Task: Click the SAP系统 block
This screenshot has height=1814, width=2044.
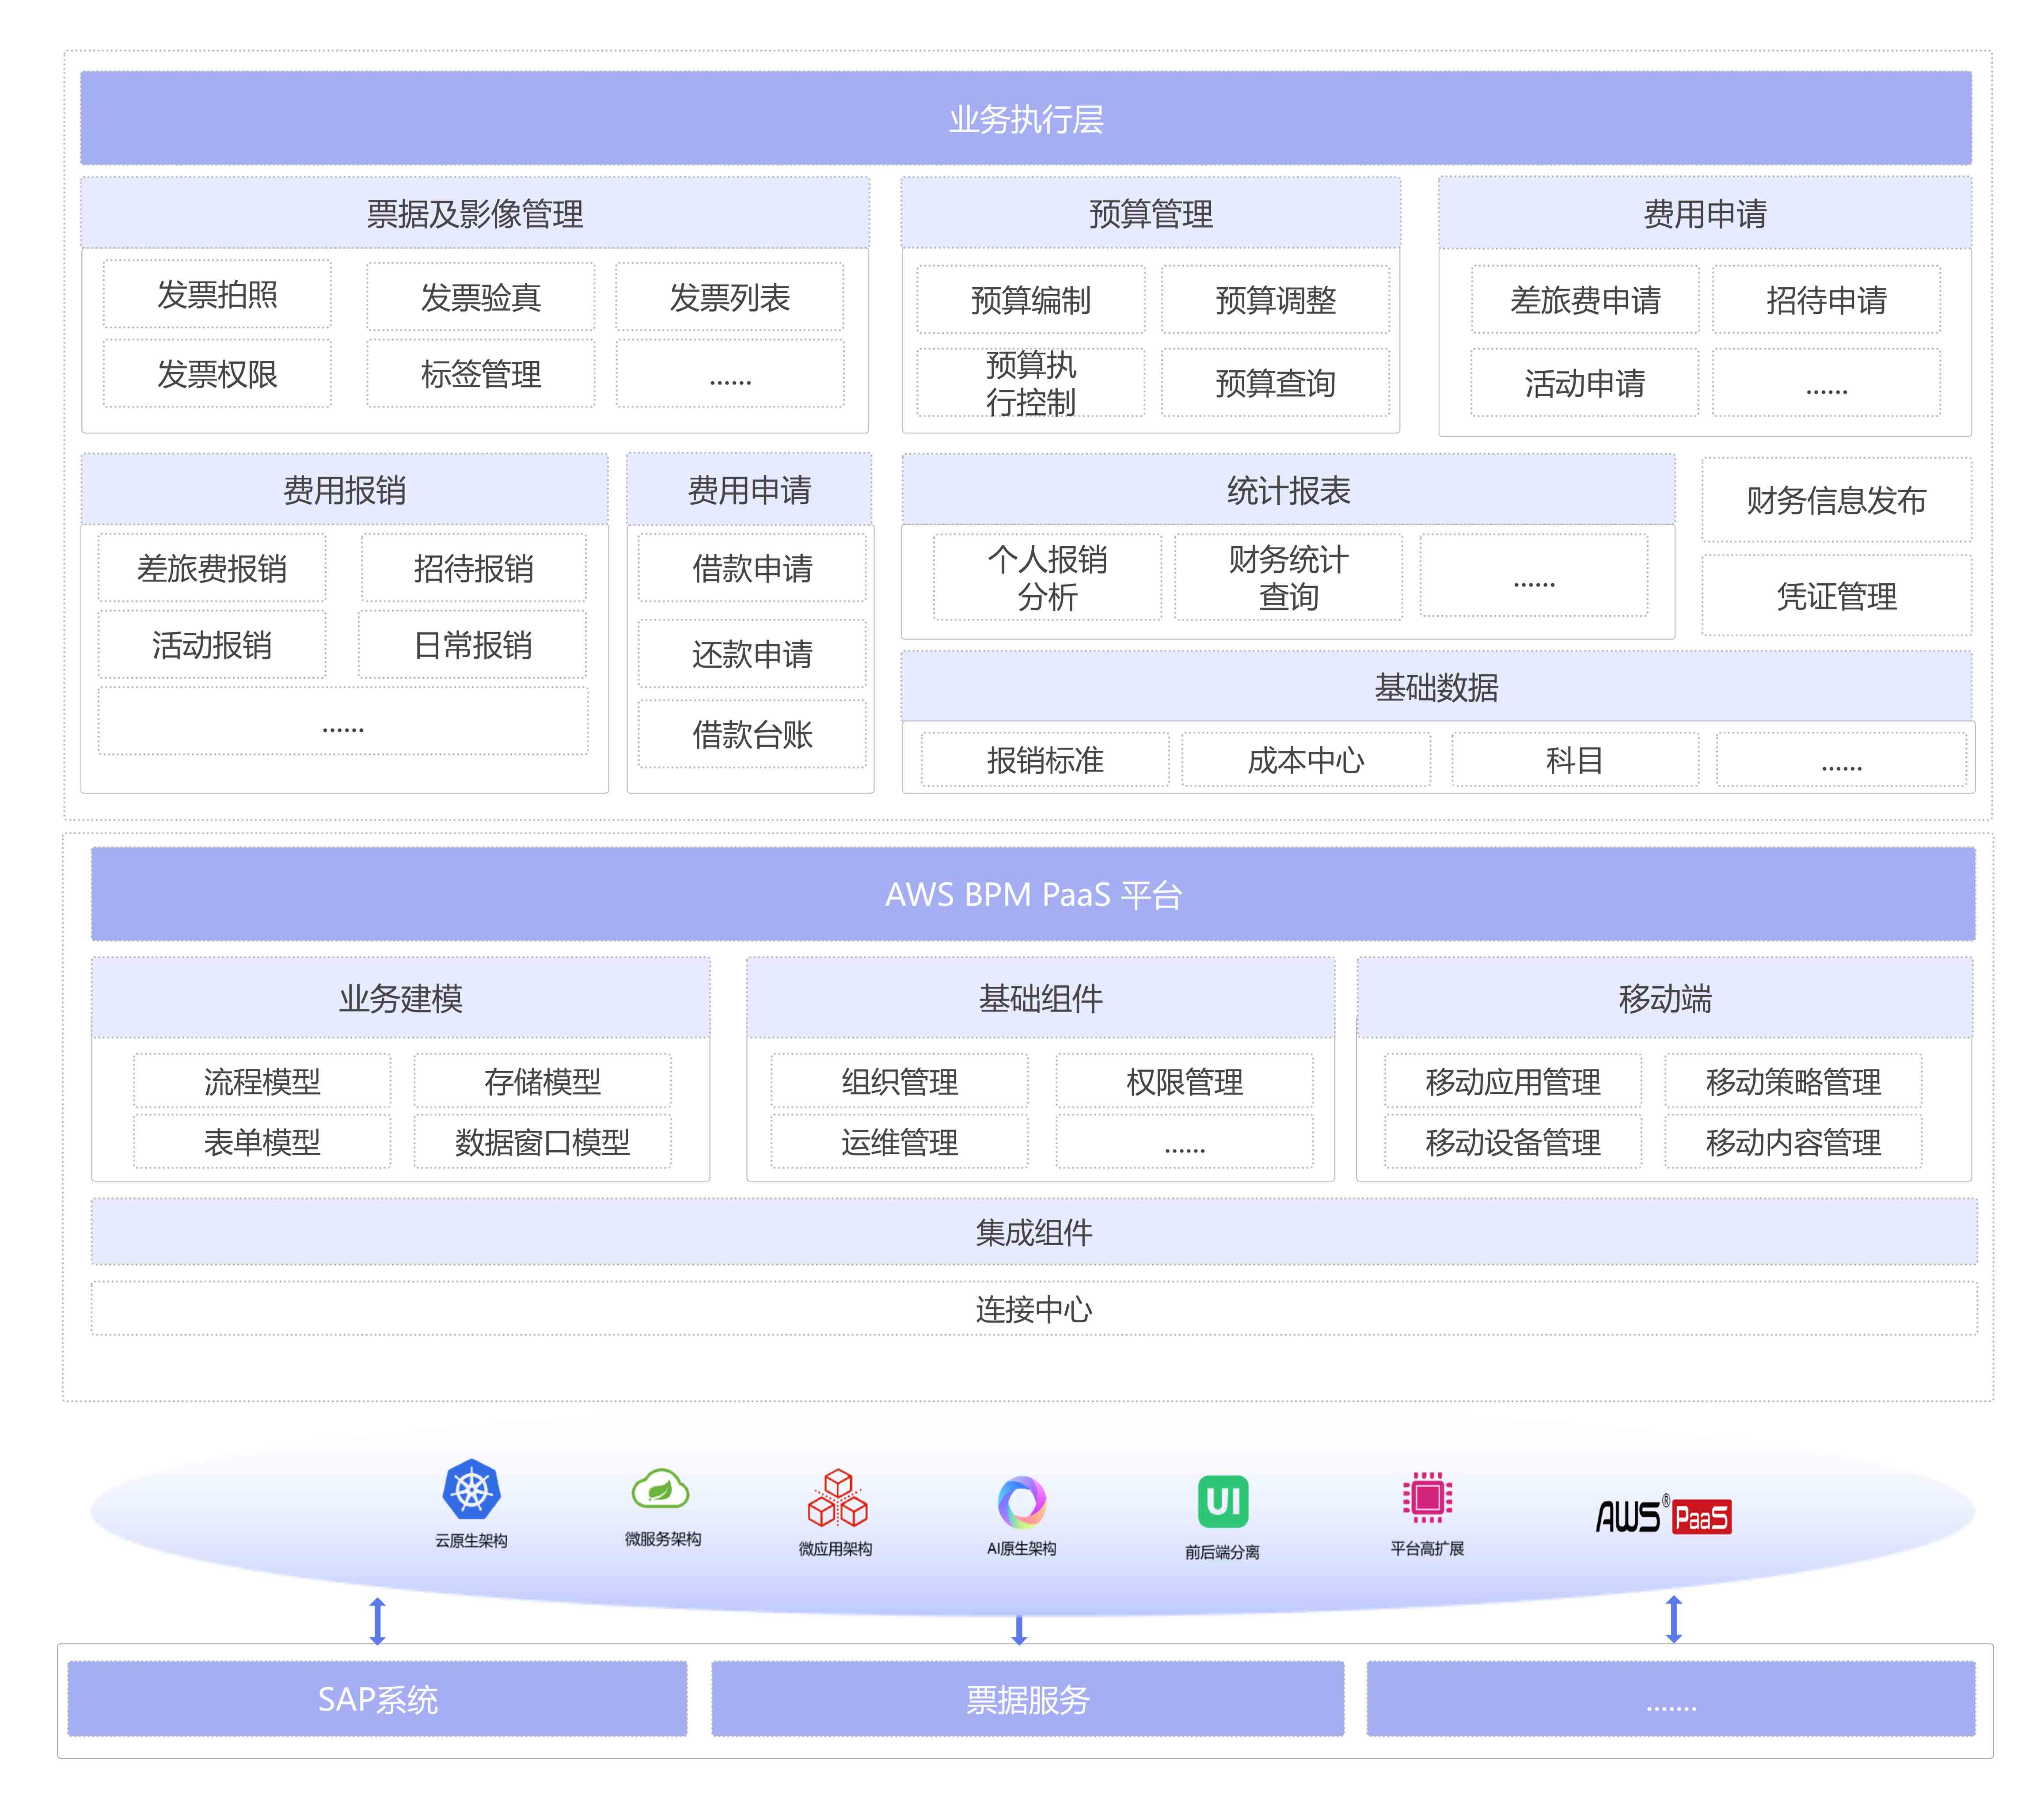Action: pos(377,1699)
